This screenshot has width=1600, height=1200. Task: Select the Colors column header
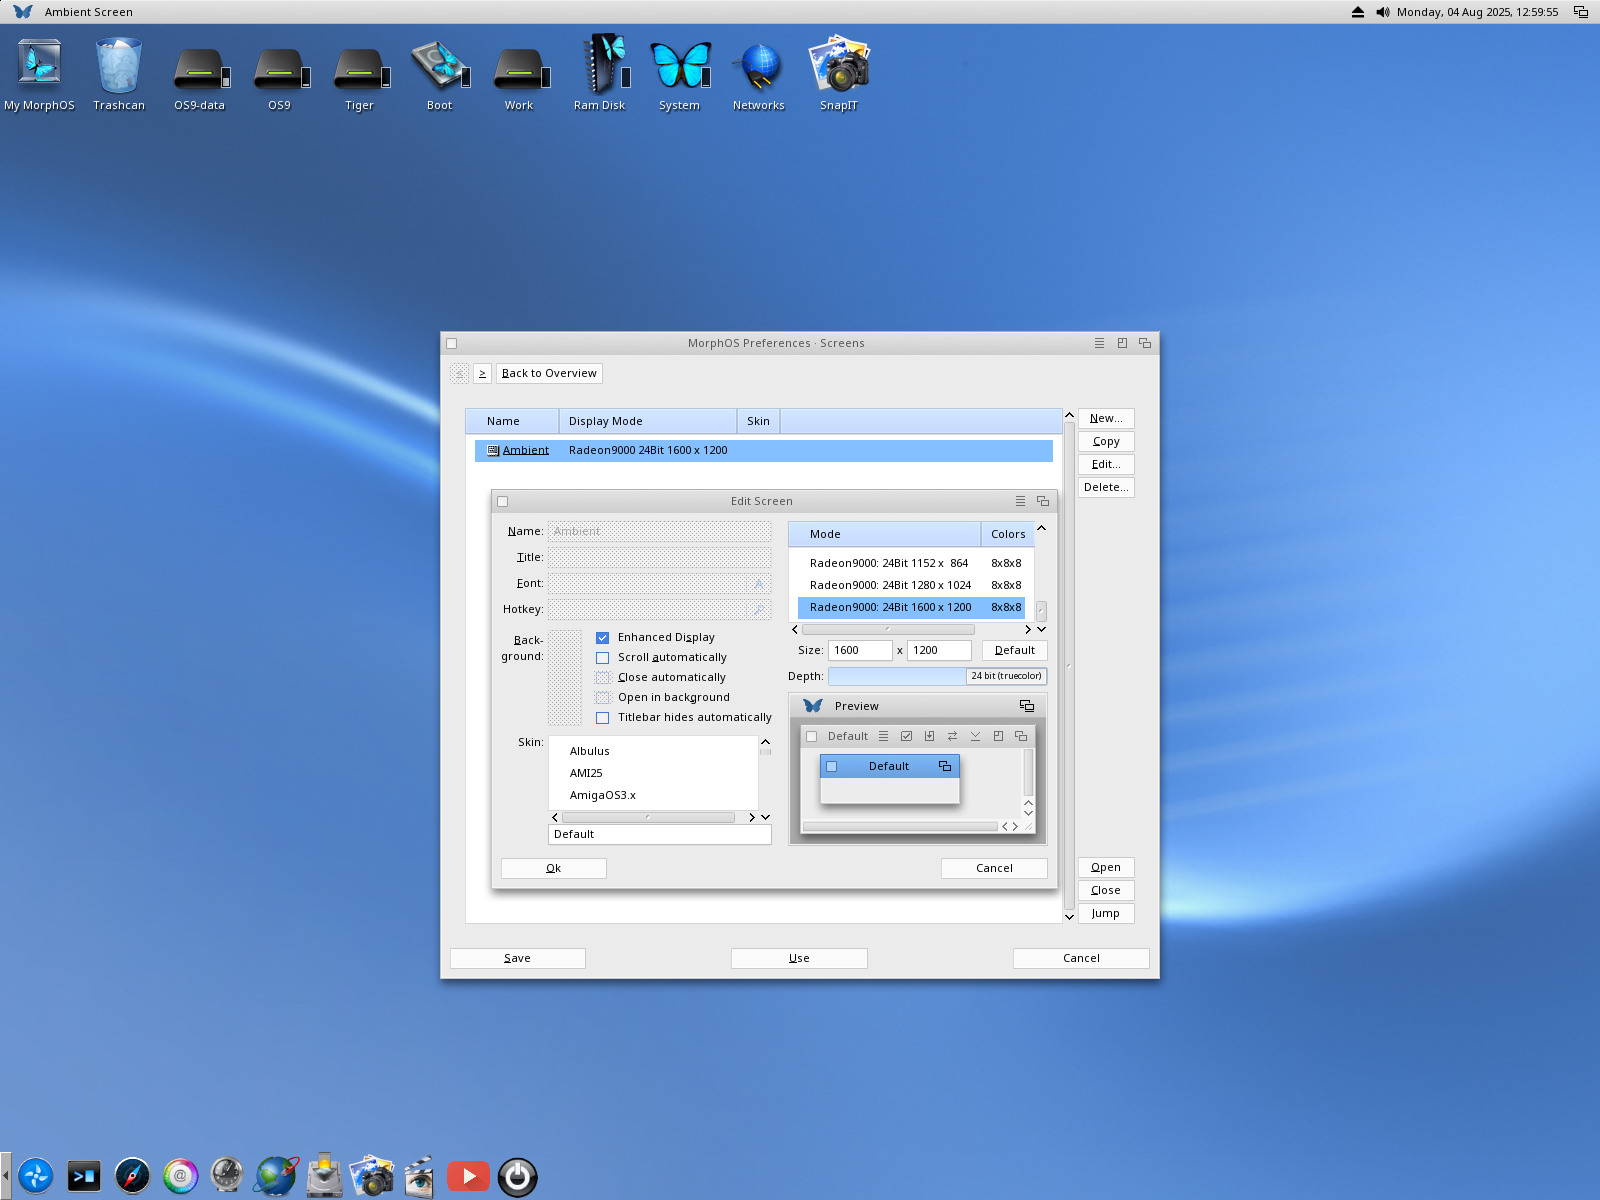pos(1008,533)
